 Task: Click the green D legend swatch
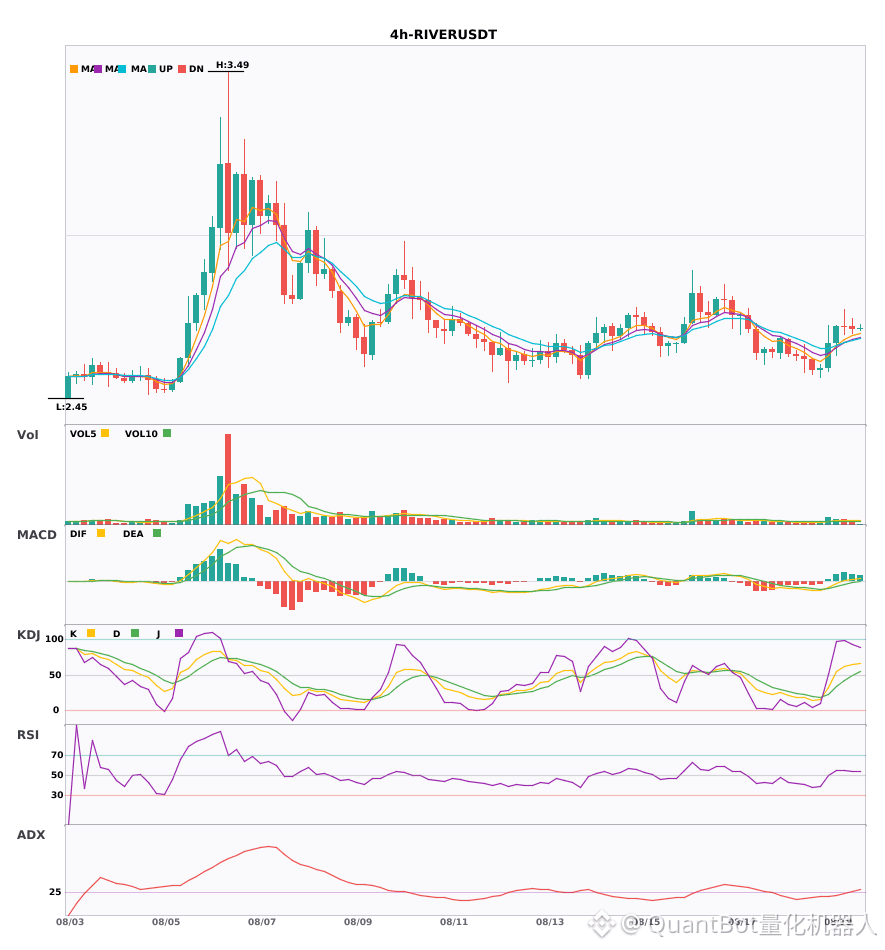pos(135,633)
